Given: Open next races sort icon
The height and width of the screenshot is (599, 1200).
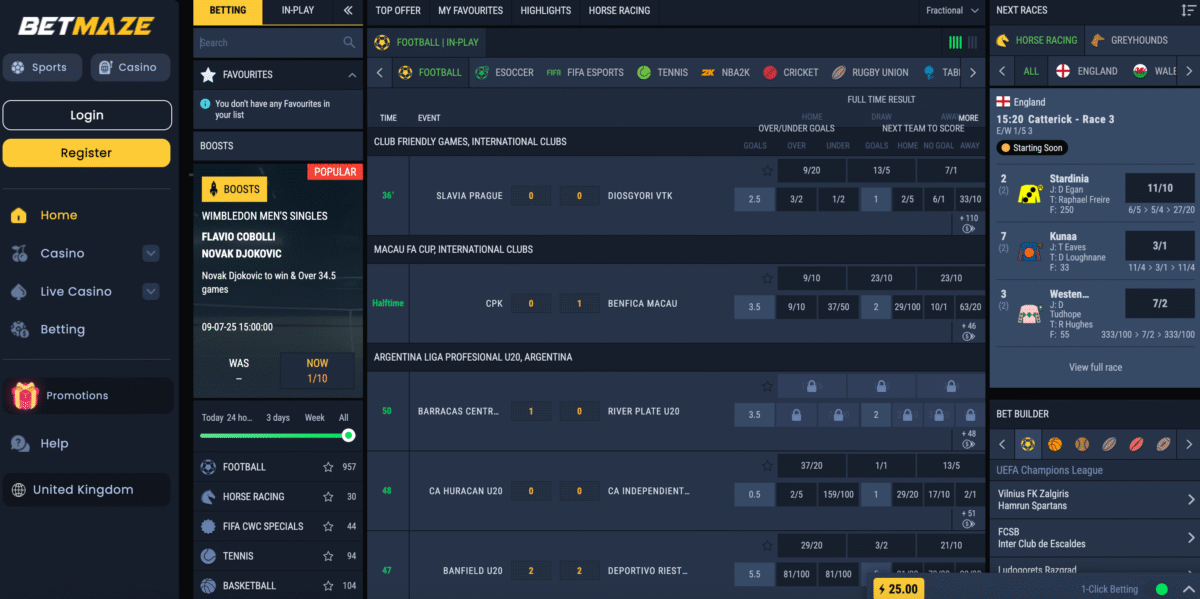Looking at the screenshot, I should click(x=1188, y=10).
